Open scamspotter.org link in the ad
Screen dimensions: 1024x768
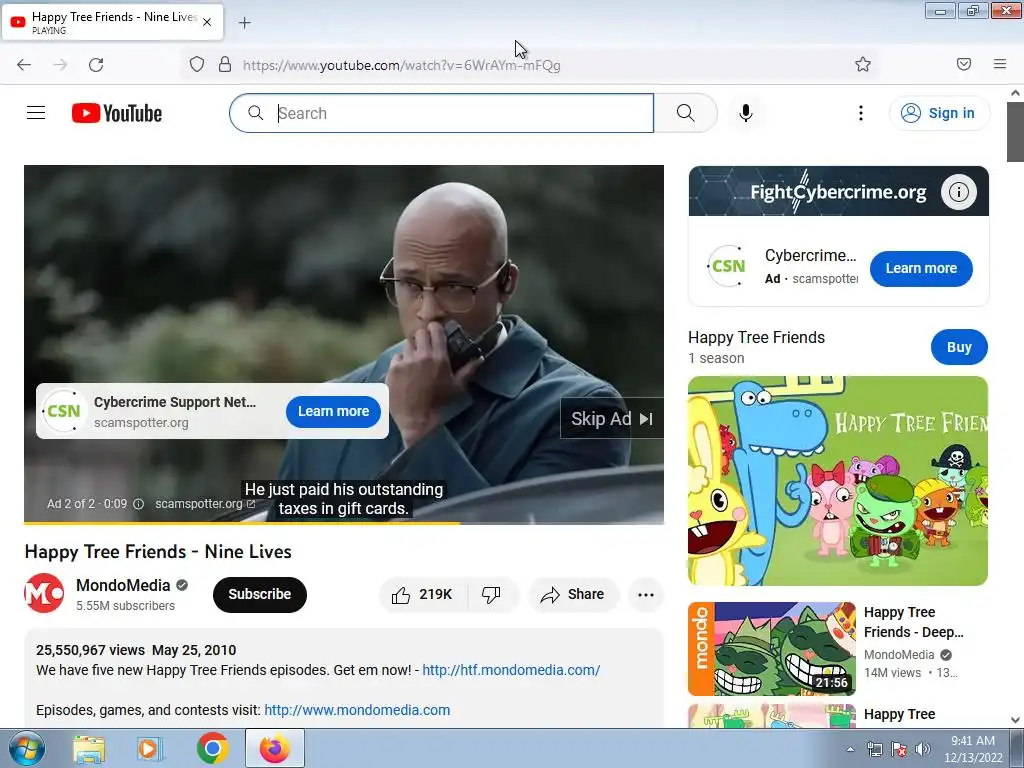coord(204,504)
